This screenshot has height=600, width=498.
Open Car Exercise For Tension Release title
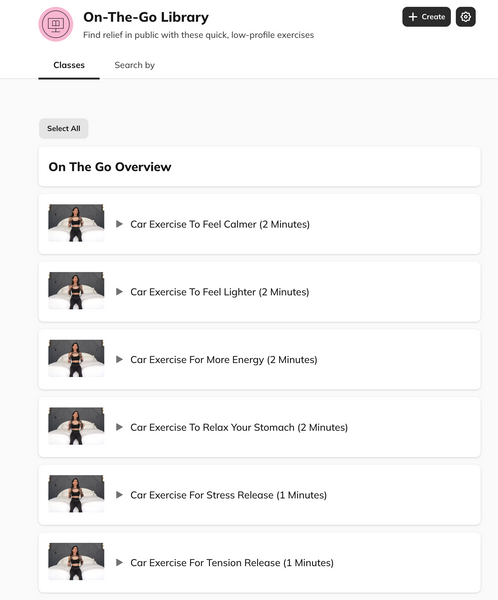232,563
